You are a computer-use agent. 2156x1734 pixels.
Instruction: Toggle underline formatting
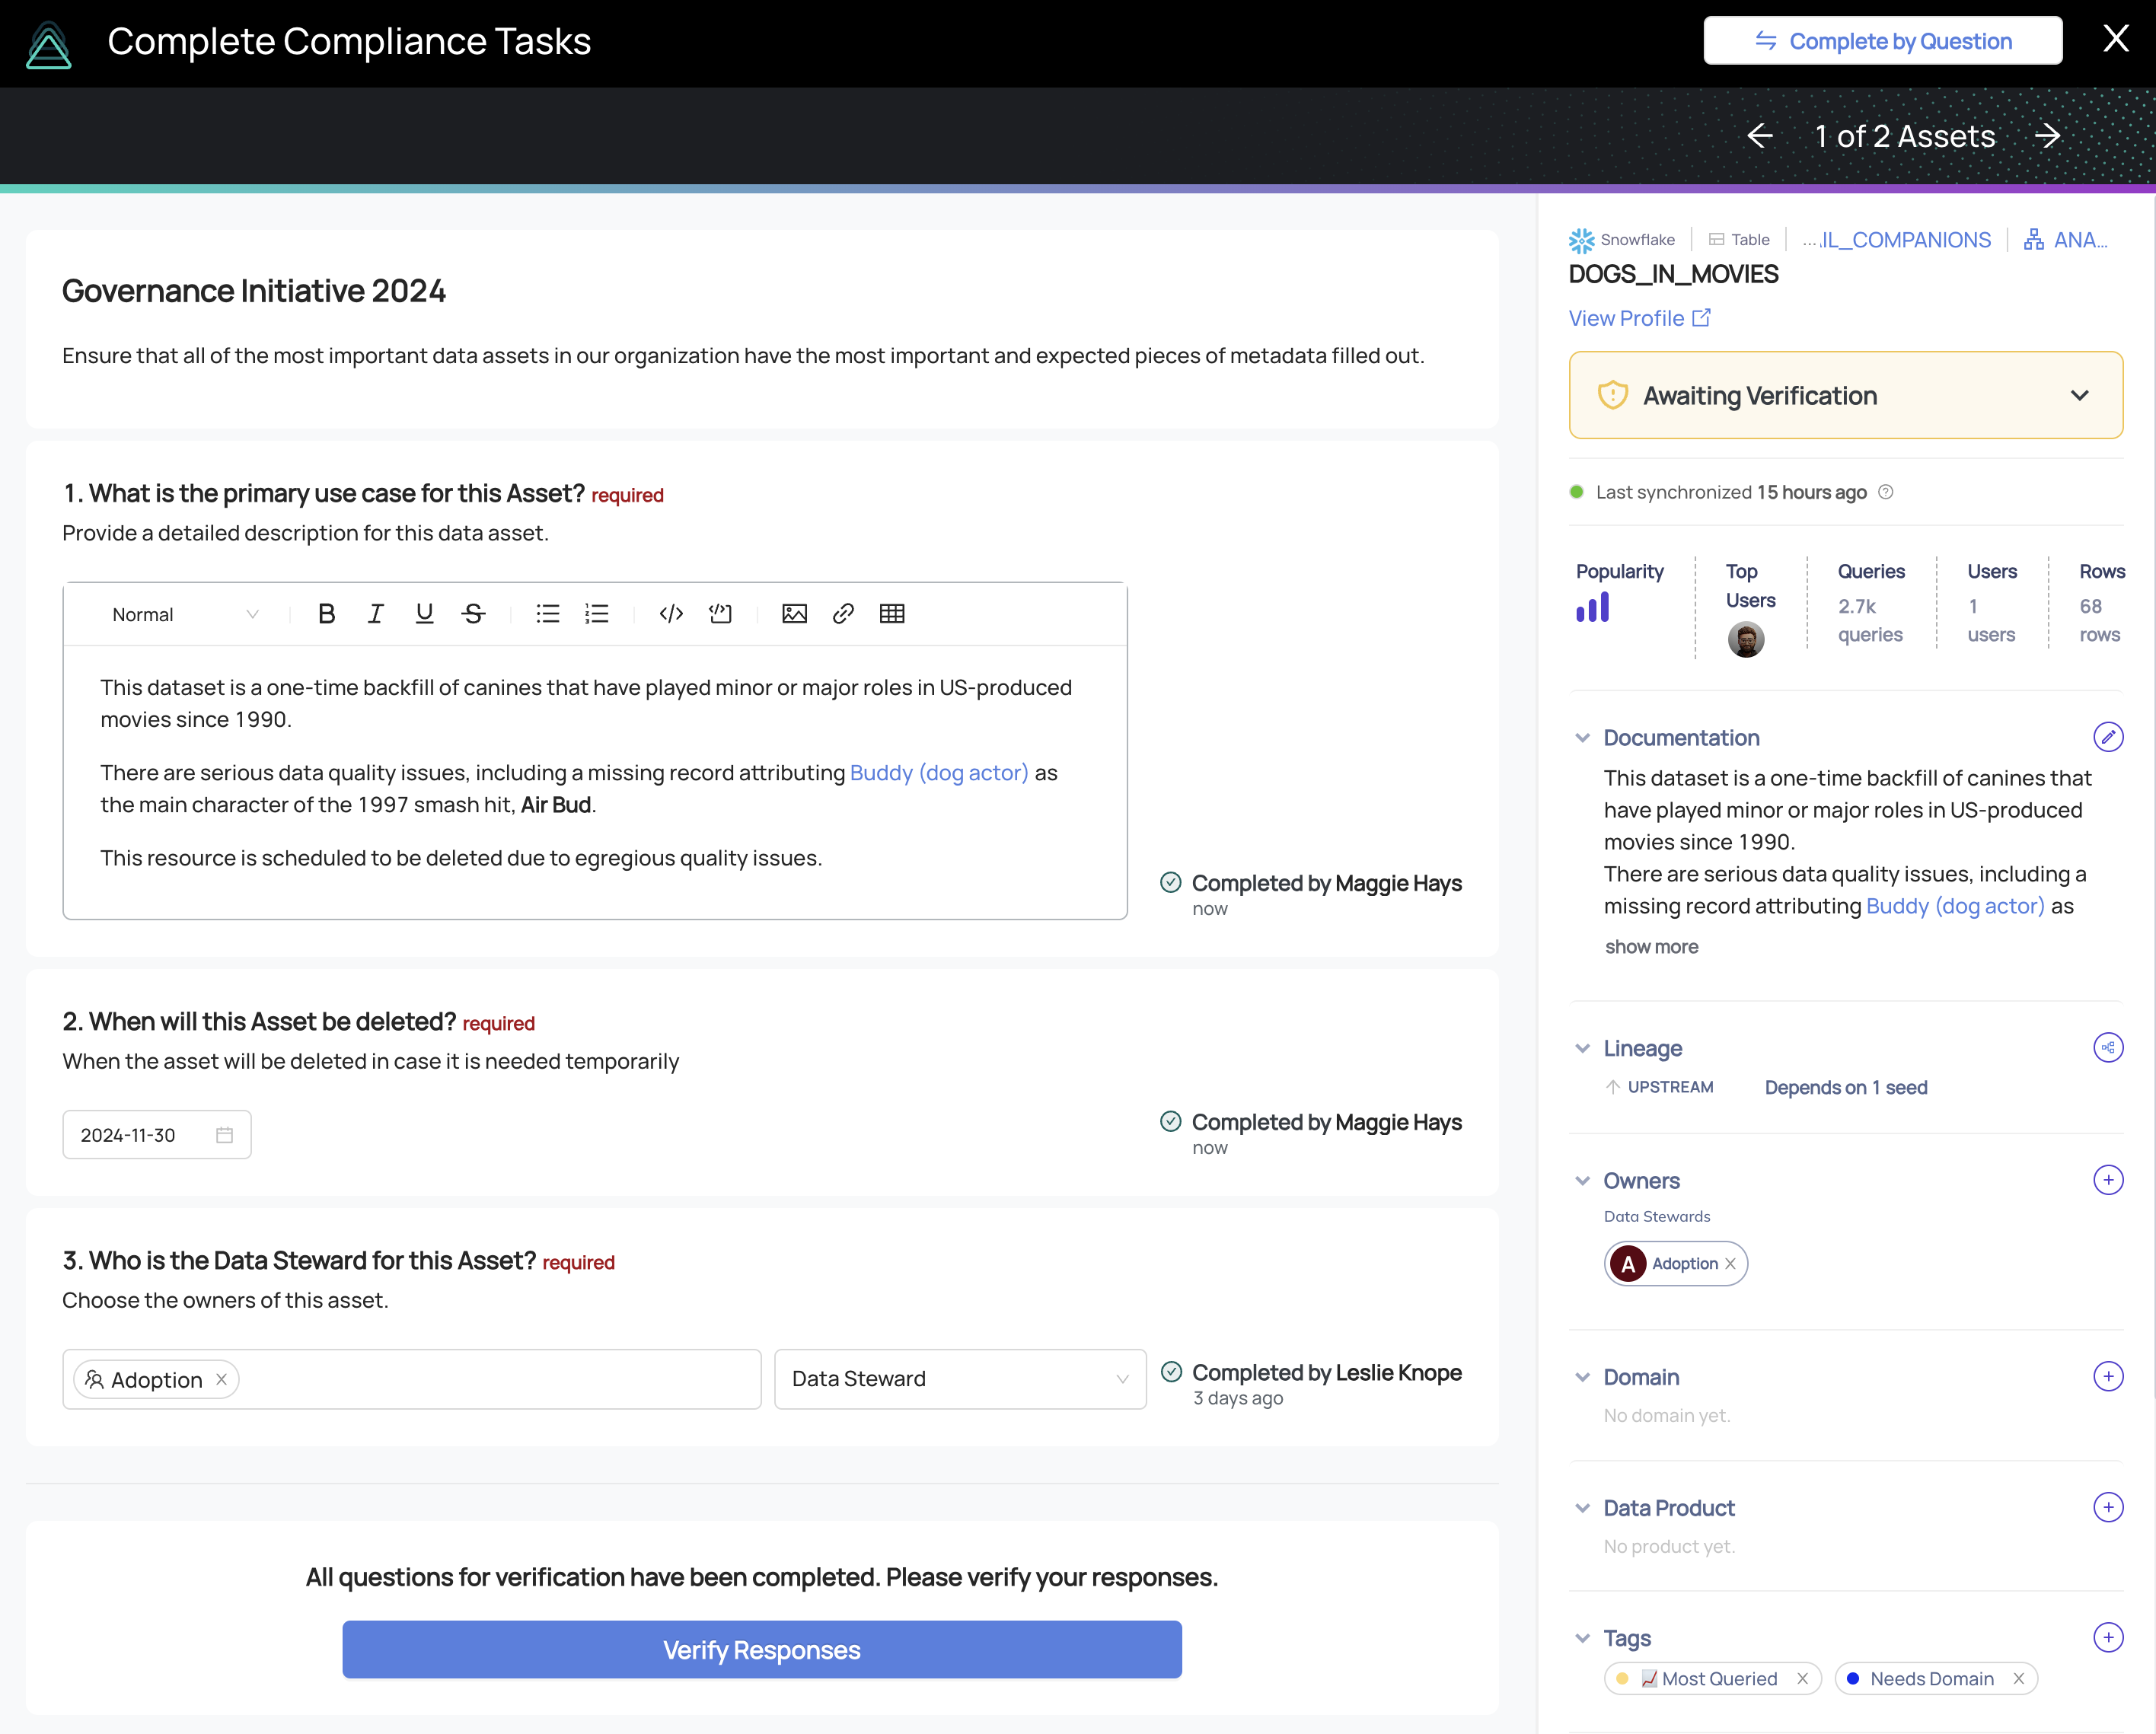424,613
